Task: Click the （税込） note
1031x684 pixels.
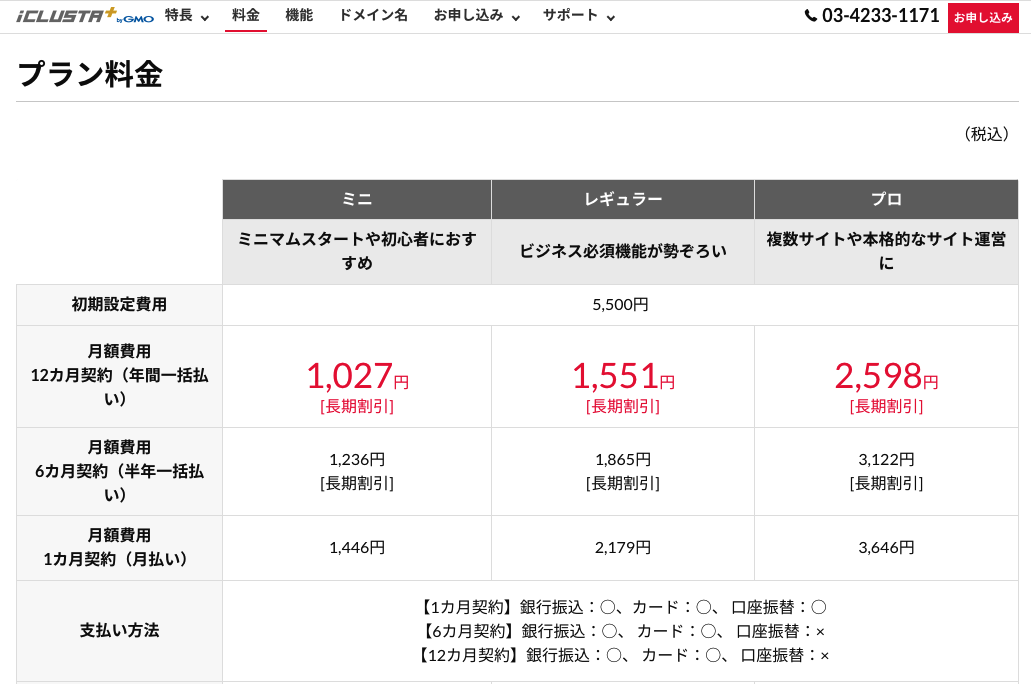Action: (x=986, y=134)
